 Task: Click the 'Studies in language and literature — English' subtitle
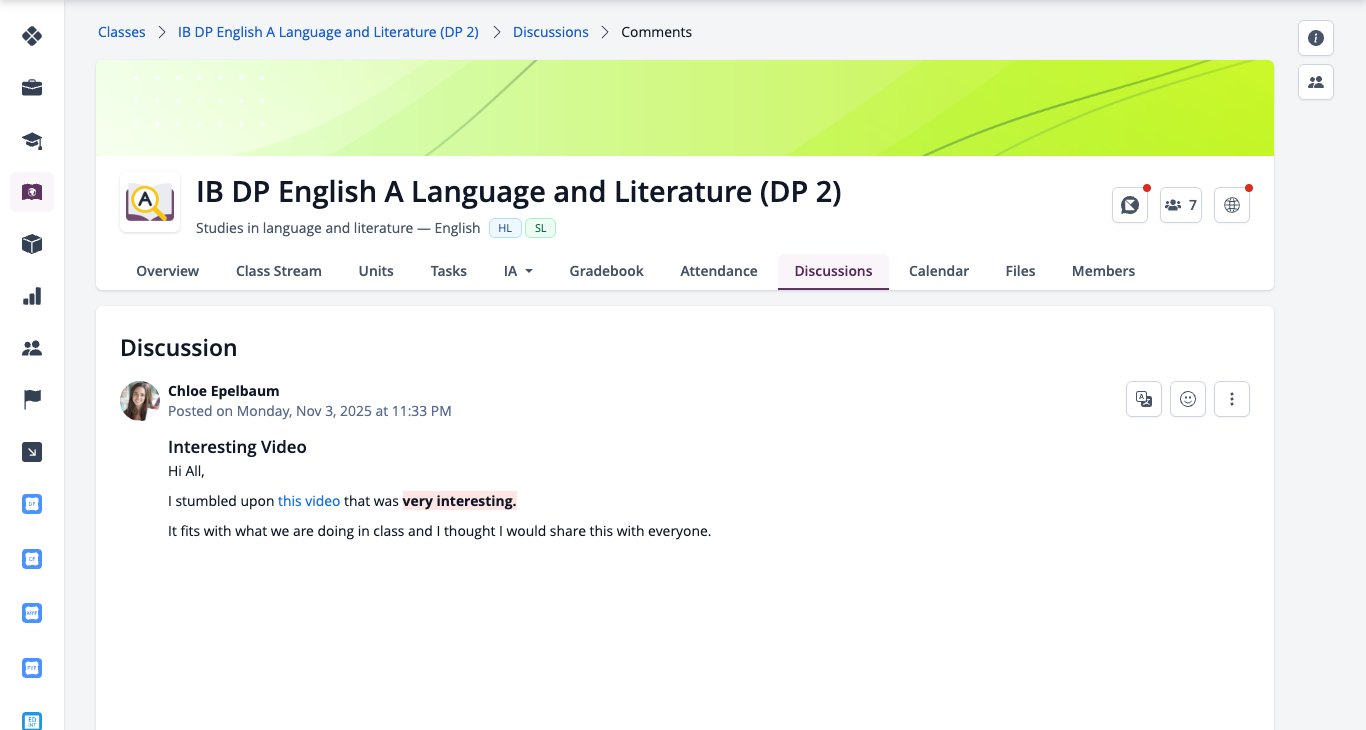pos(338,228)
